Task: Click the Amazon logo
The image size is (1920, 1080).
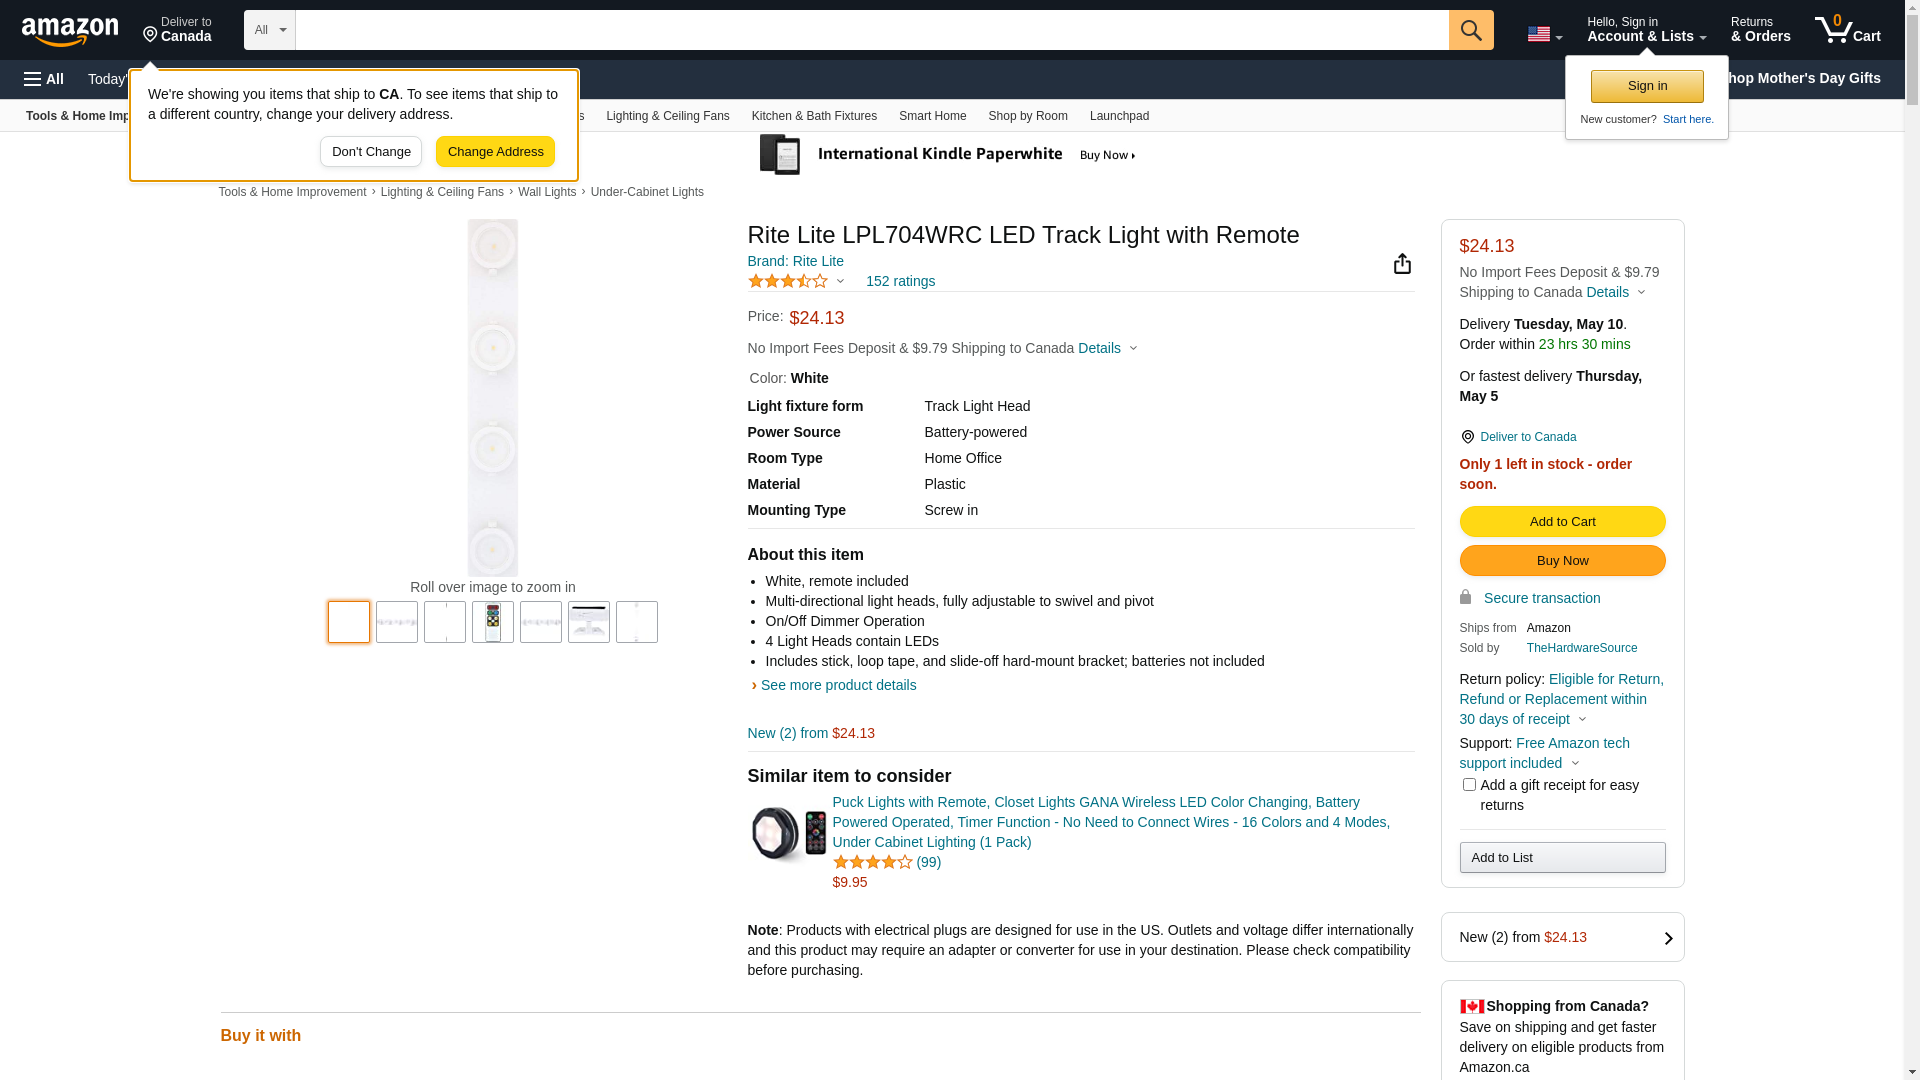Action: pyautogui.click(x=70, y=31)
